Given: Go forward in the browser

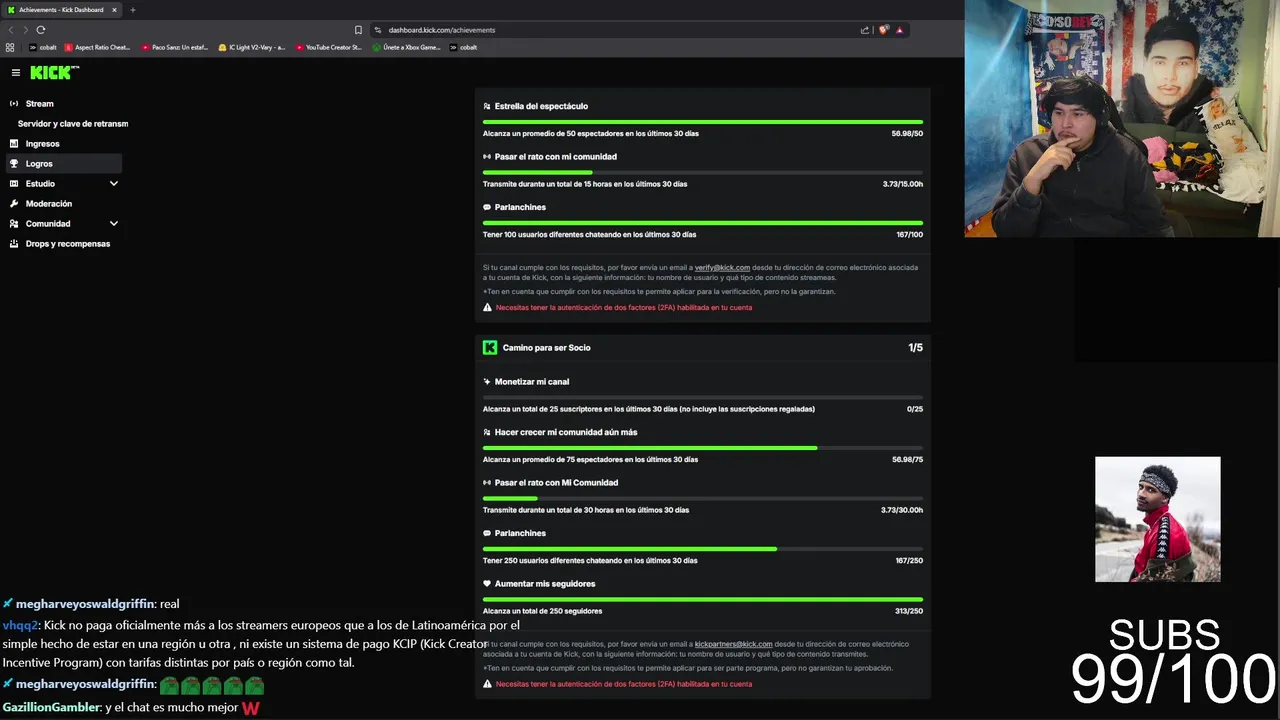Looking at the screenshot, I should [x=26, y=30].
